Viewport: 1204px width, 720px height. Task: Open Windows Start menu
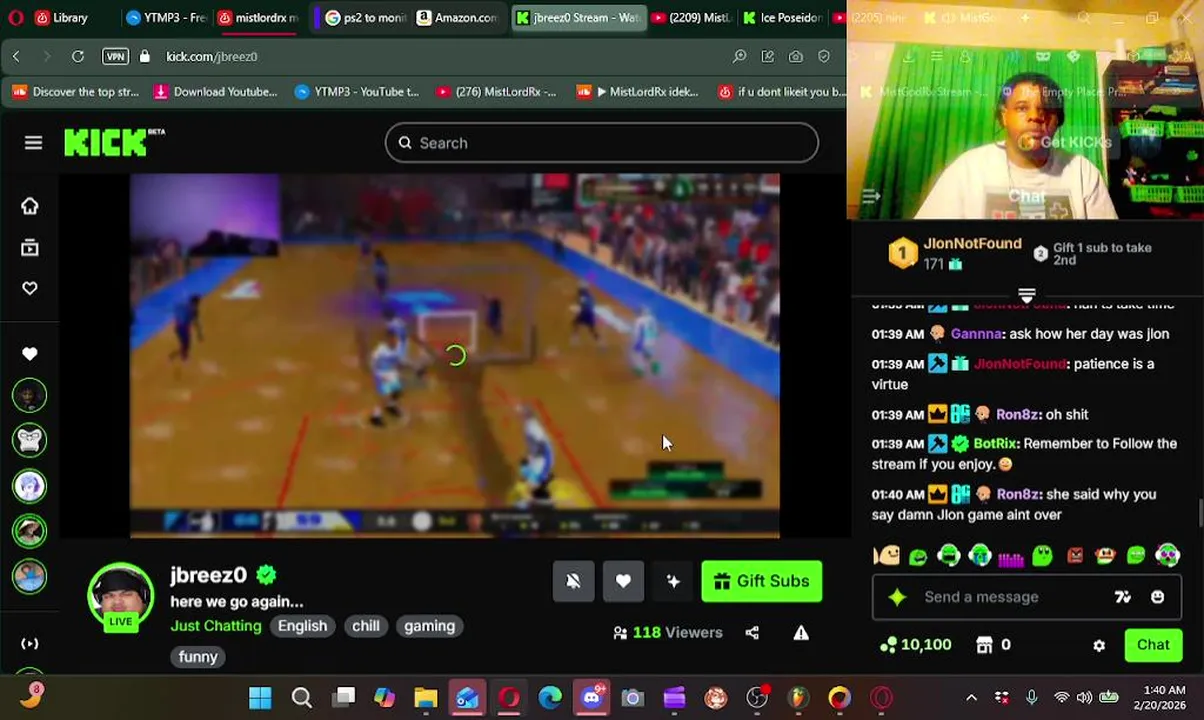[260, 698]
